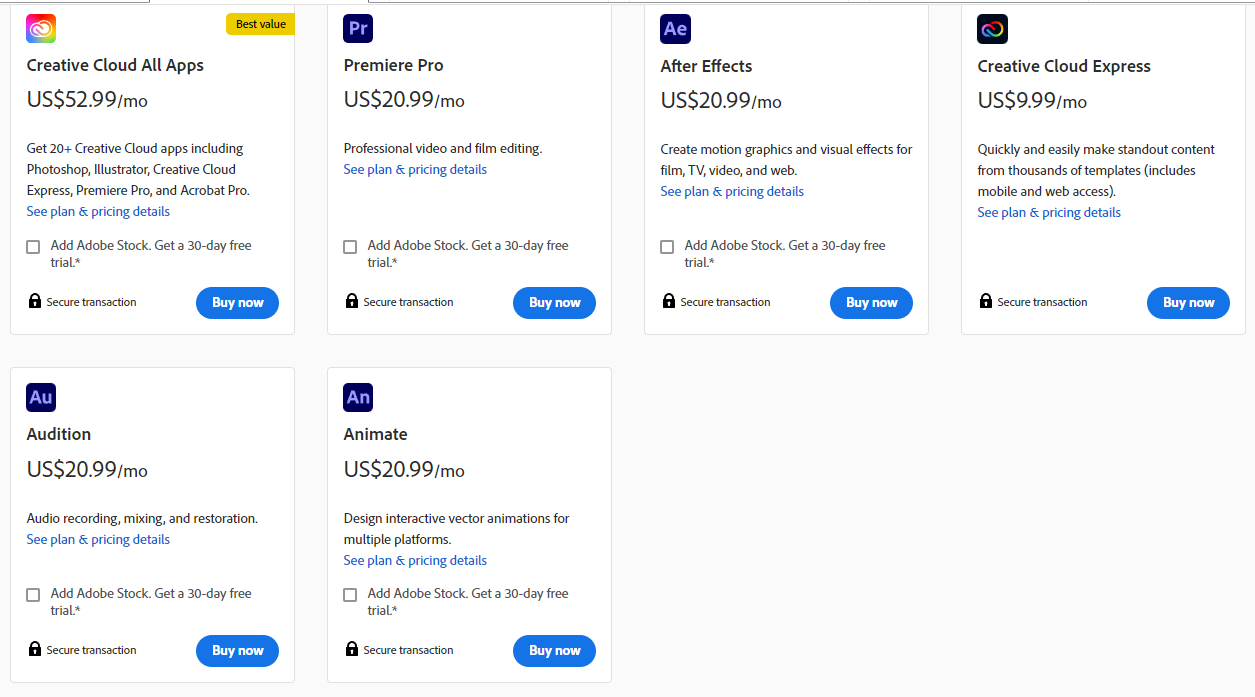1255x697 pixels.
Task: Buy the Creative Cloud All Apps plan
Action: point(237,303)
